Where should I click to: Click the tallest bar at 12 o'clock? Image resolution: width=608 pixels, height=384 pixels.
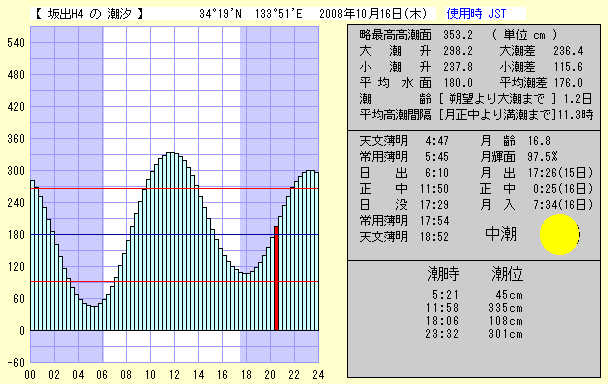point(173,241)
